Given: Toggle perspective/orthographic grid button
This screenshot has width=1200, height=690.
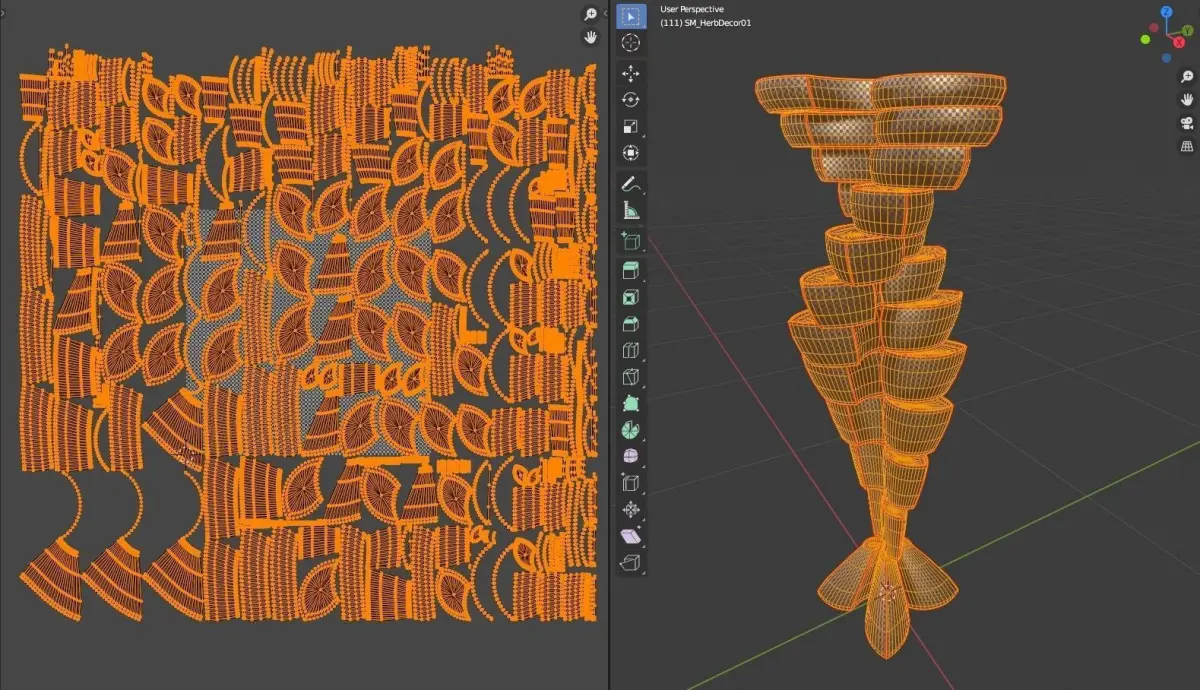Looking at the screenshot, I should coord(1187,146).
